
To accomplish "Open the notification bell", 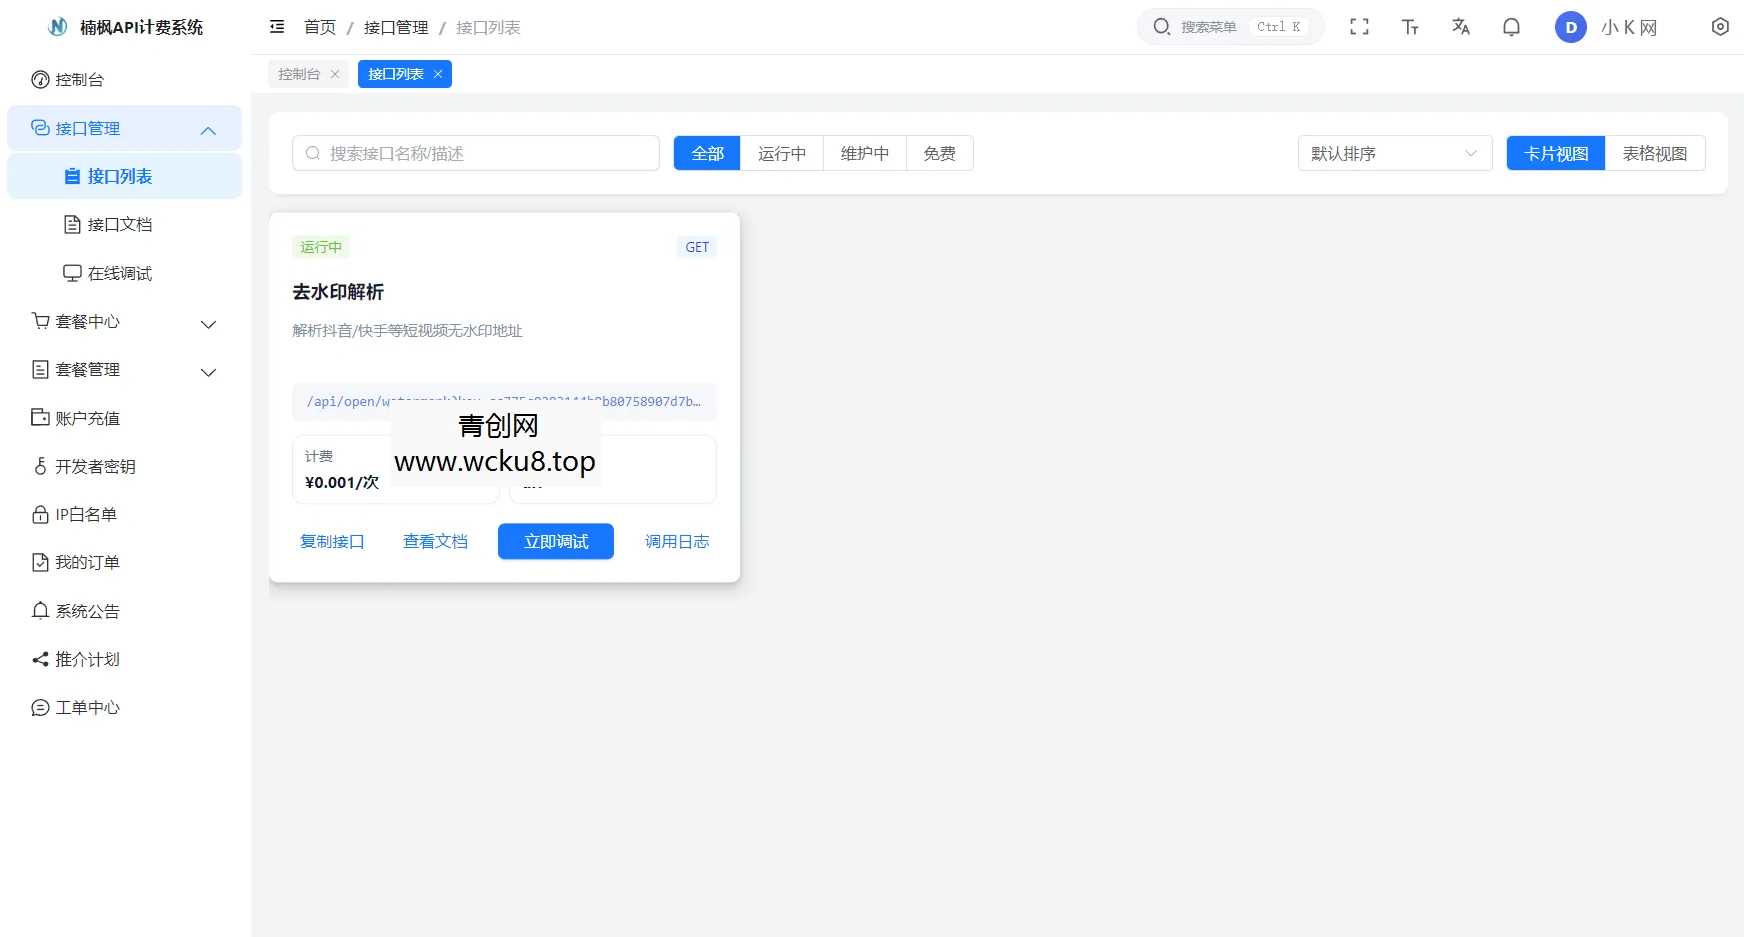I will coord(1511,27).
